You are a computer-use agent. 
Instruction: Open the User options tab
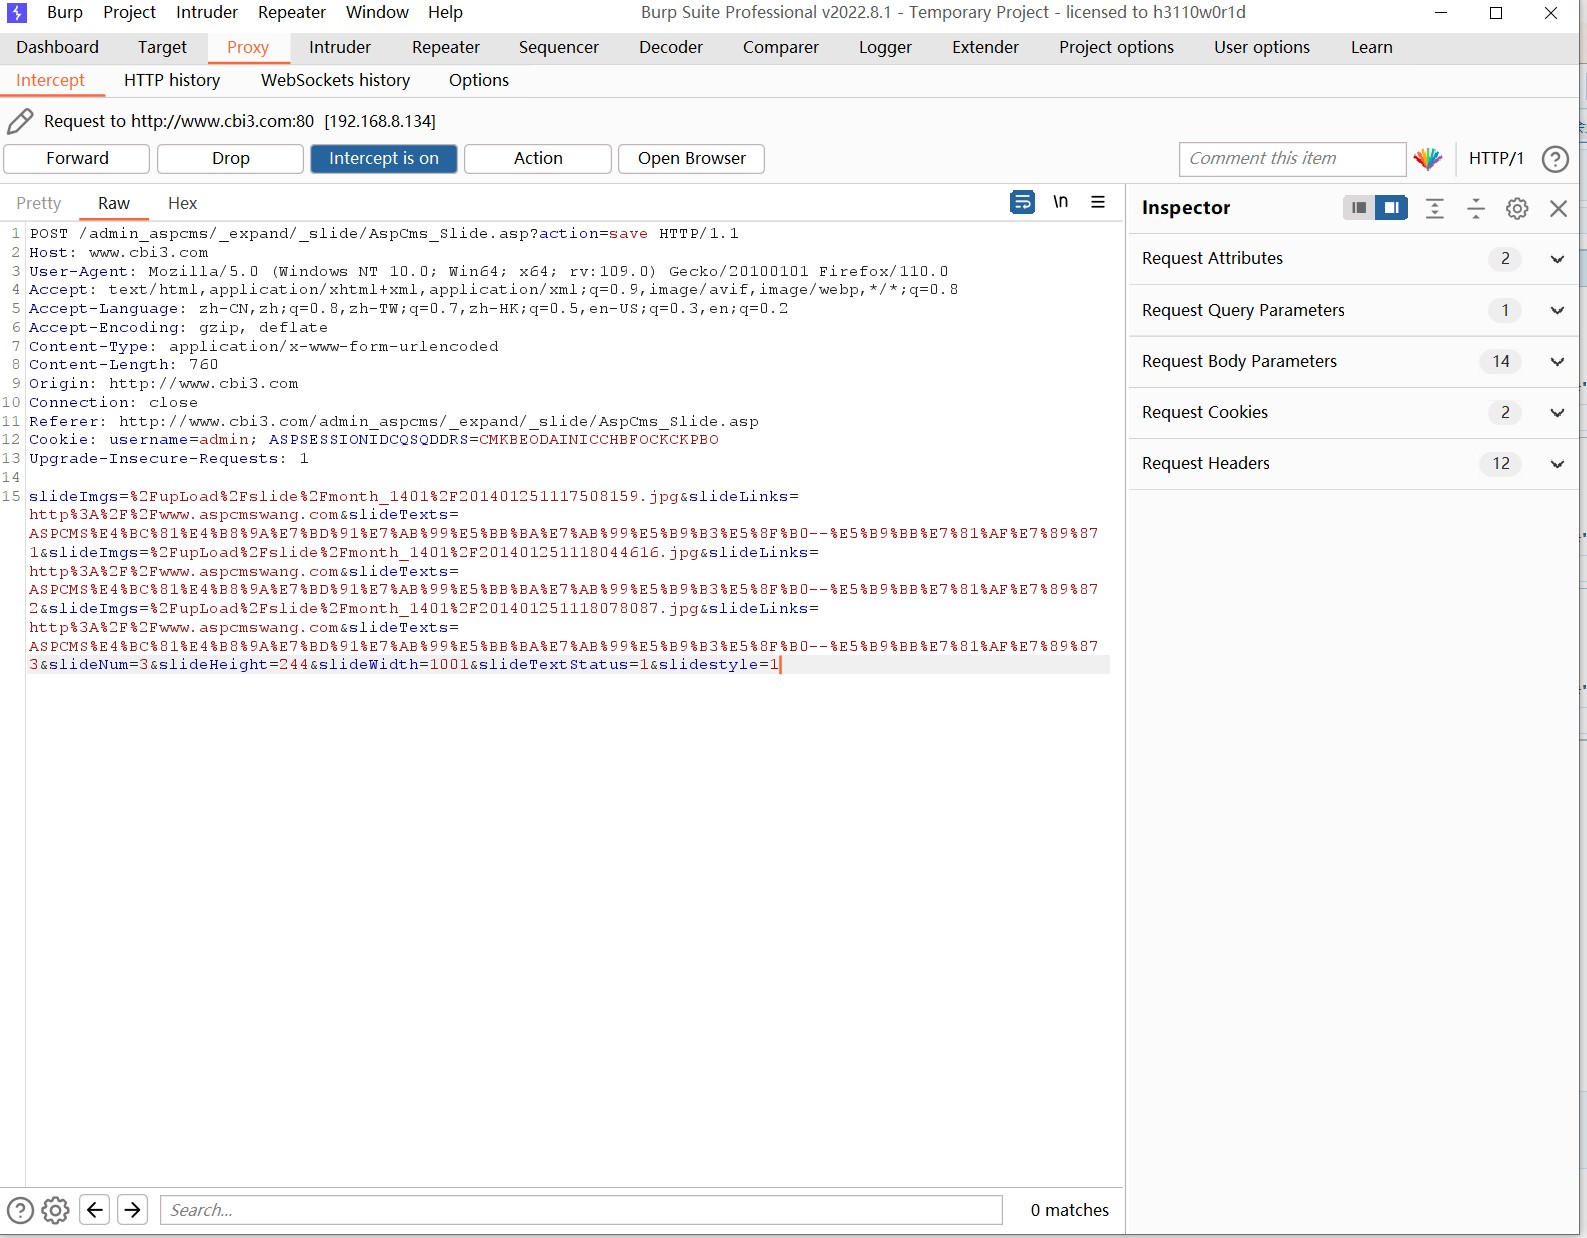[1262, 47]
